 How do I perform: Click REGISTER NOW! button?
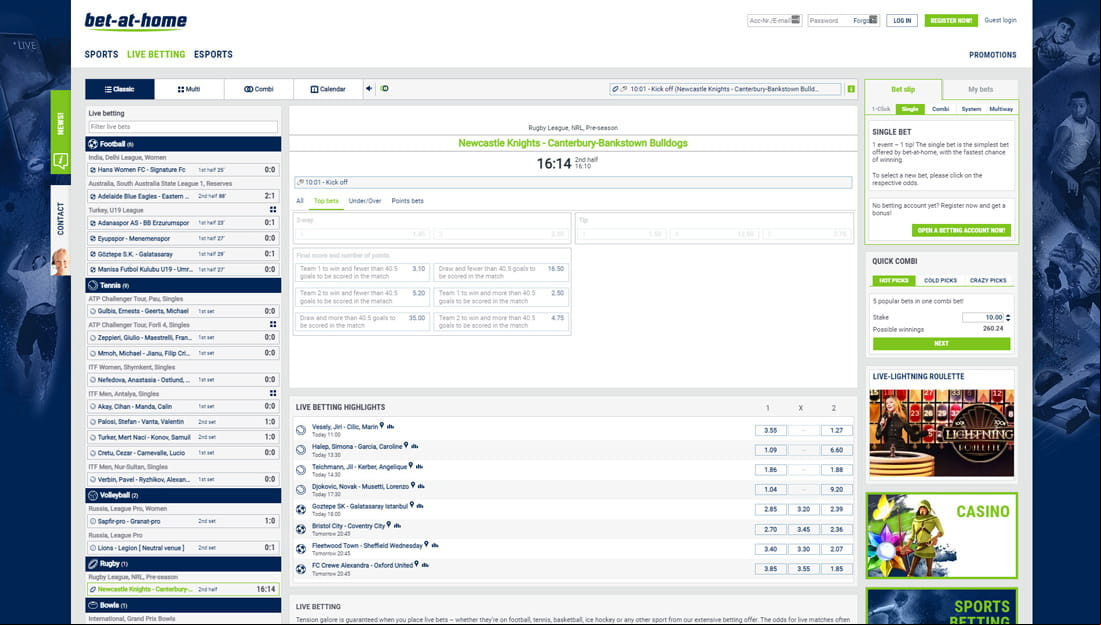(951, 20)
